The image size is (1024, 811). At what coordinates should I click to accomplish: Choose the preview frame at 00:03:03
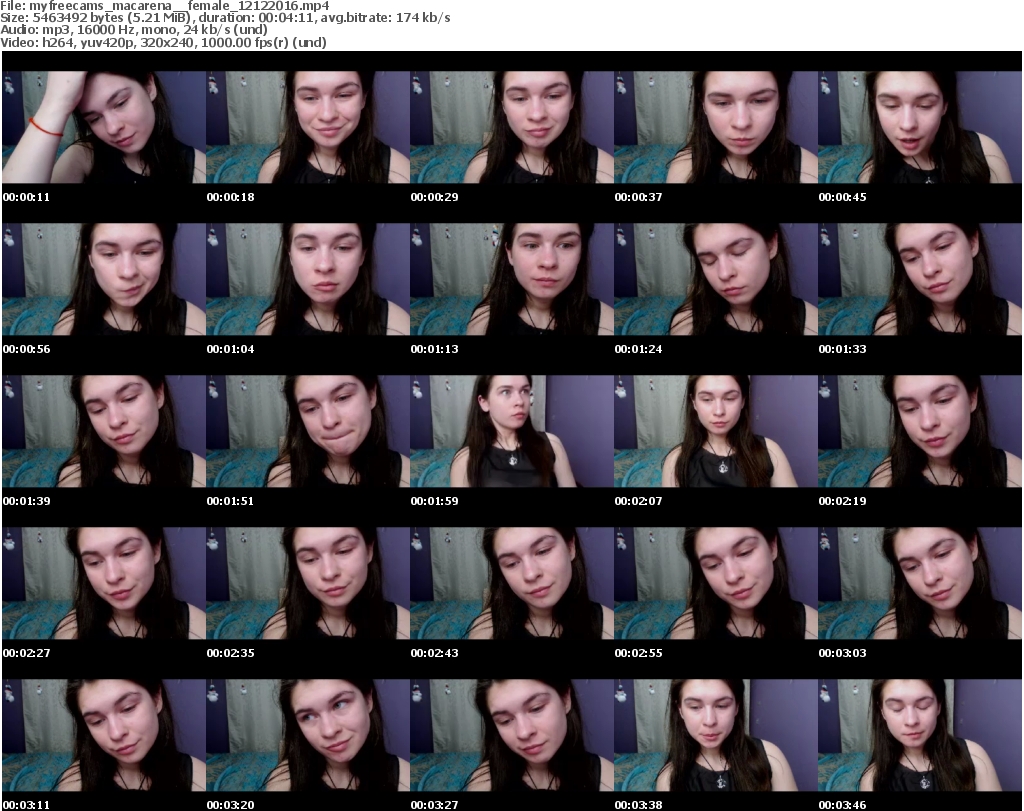tap(920, 583)
